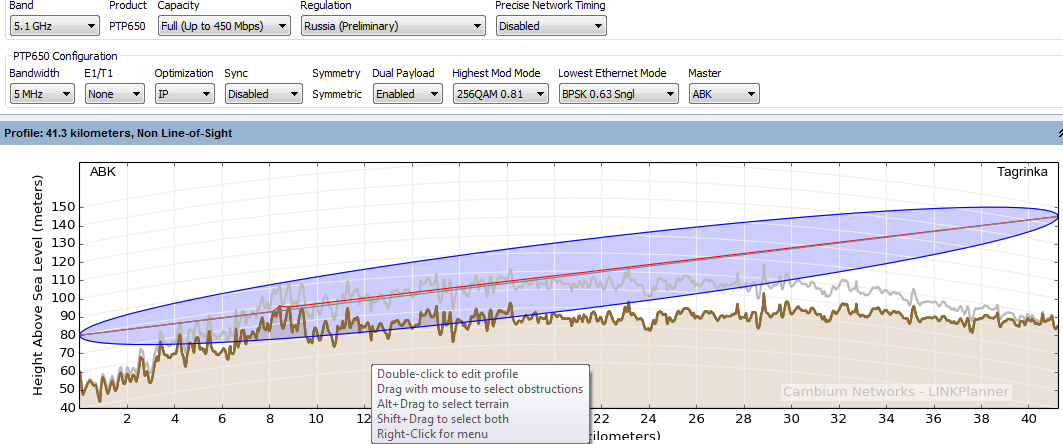Open the Precise Network Timing dropdown
The height and width of the screenshot is (444, 1063).
[x=550, y=26]
